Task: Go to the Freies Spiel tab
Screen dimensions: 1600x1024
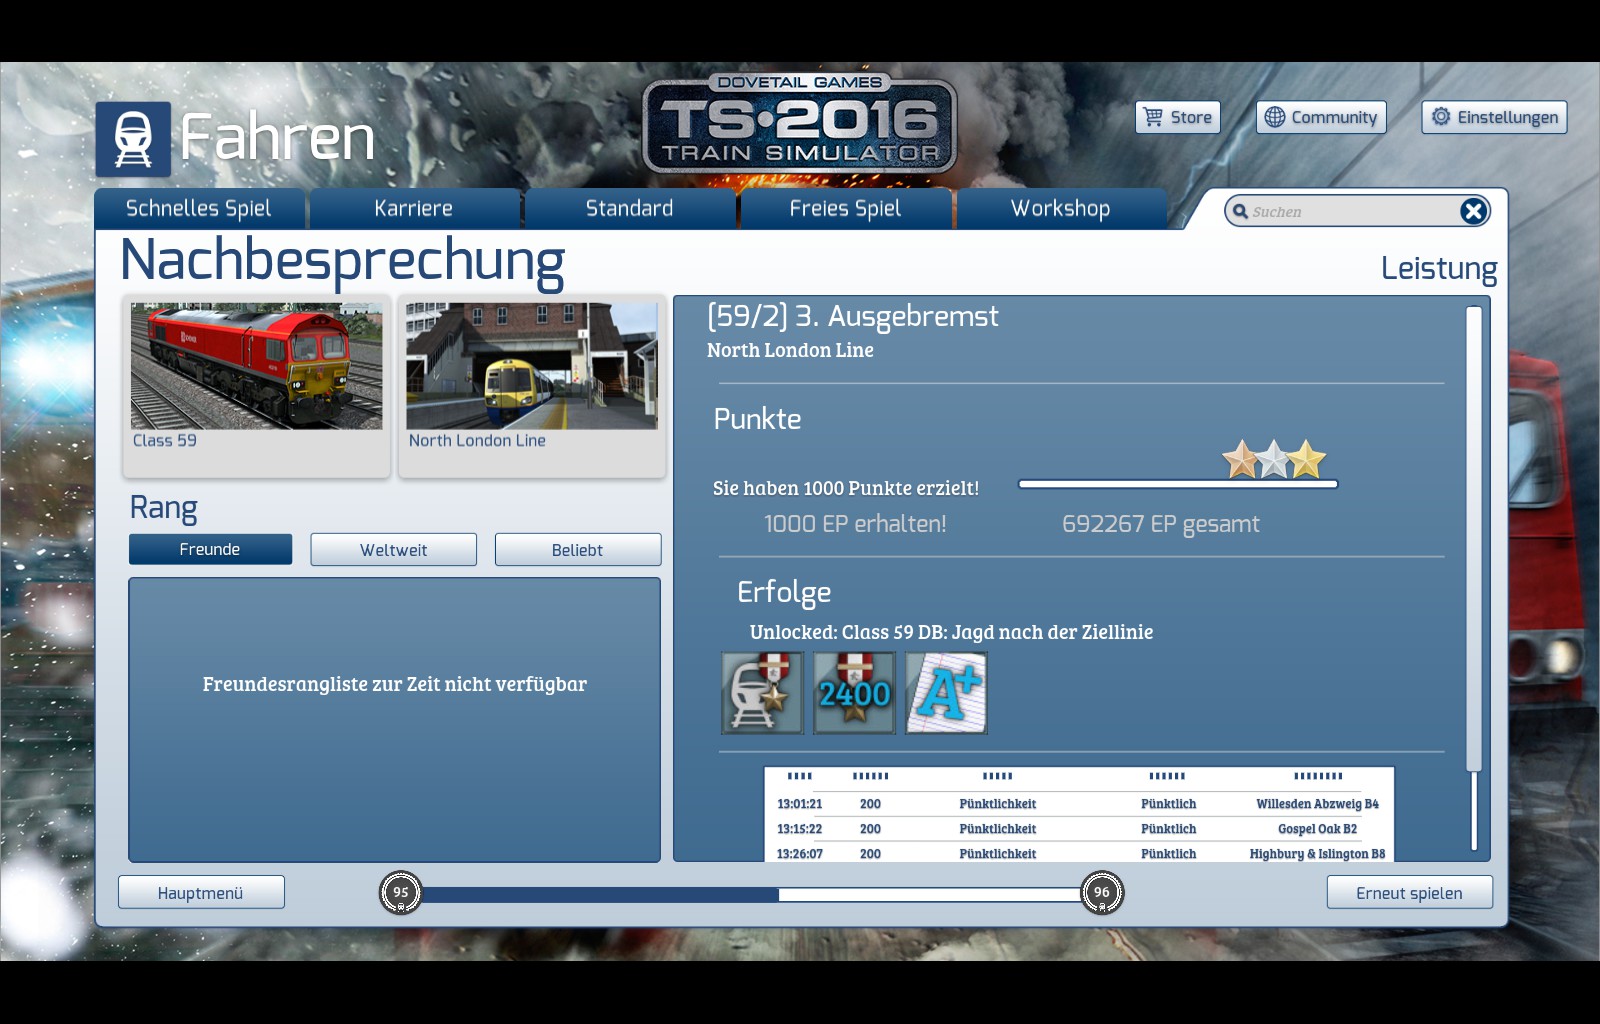Action: 845,208
